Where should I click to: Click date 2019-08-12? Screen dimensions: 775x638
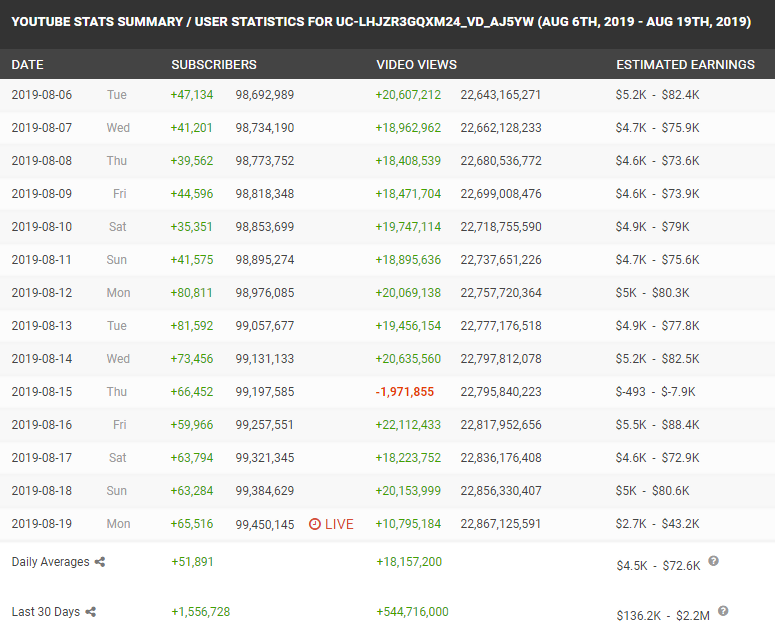point(42,293)
